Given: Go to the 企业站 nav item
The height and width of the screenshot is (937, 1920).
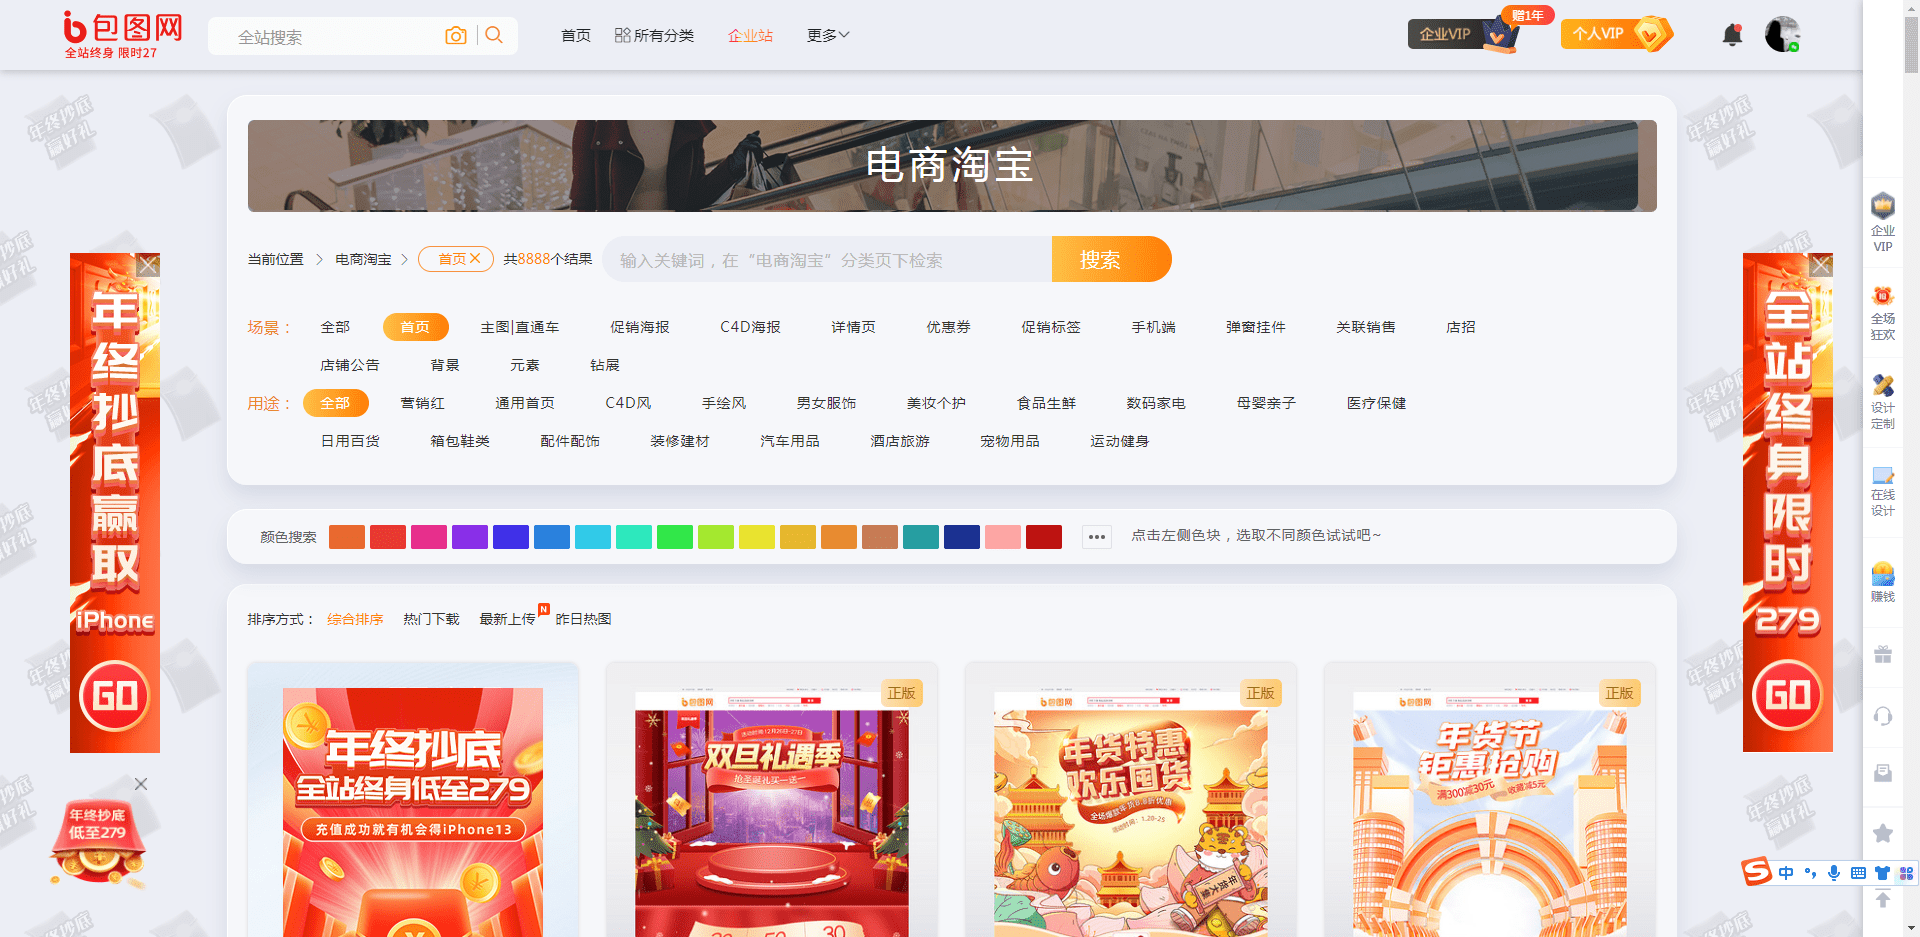Looking at the screenshot, I should click(750, 35).
